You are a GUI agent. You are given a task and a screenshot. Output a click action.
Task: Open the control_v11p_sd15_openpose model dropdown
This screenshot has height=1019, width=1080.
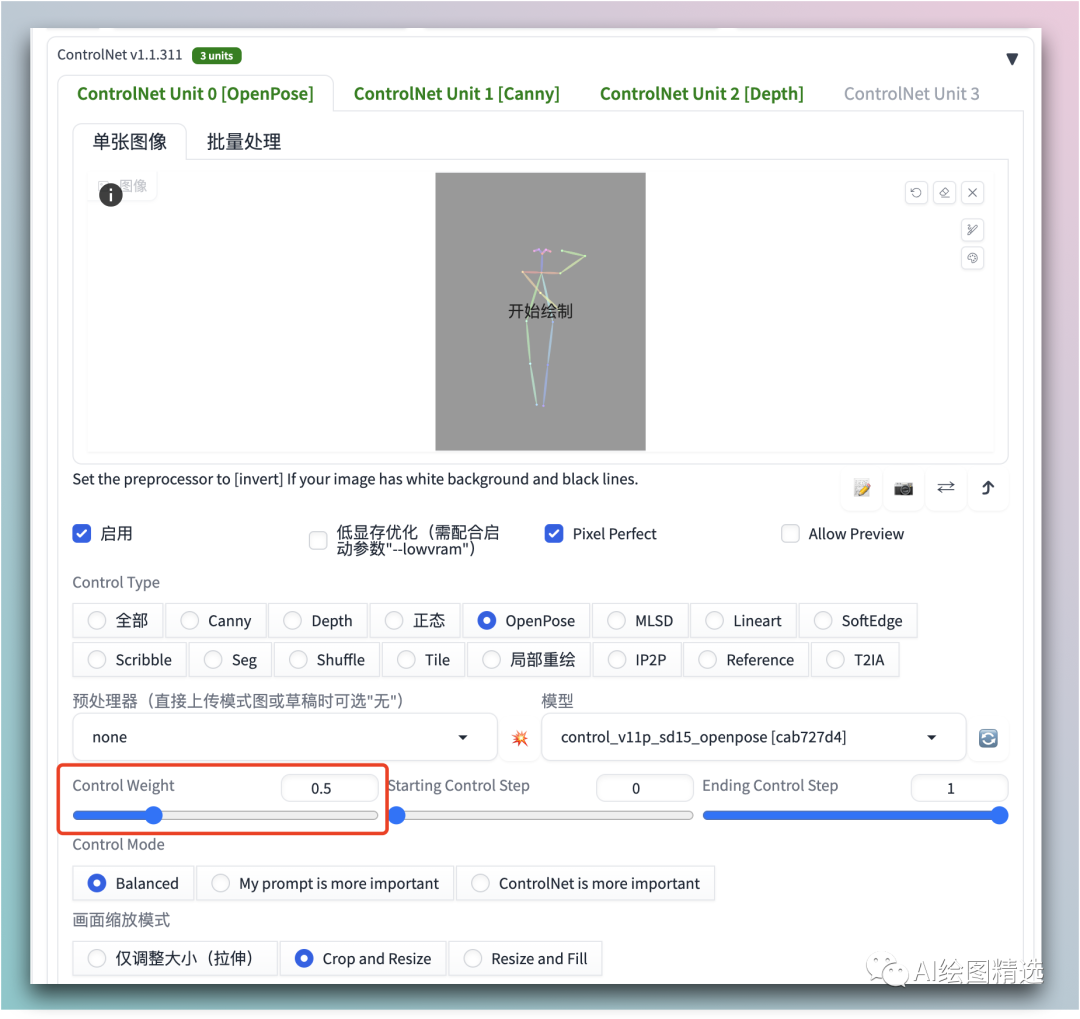754,736
